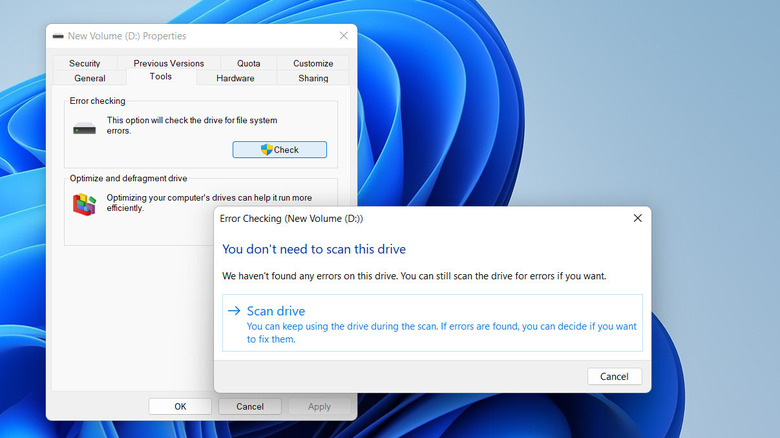
Task: Click the New Volume (D:) Properties title
Action: pyautogui.click(x=127, y=36)
